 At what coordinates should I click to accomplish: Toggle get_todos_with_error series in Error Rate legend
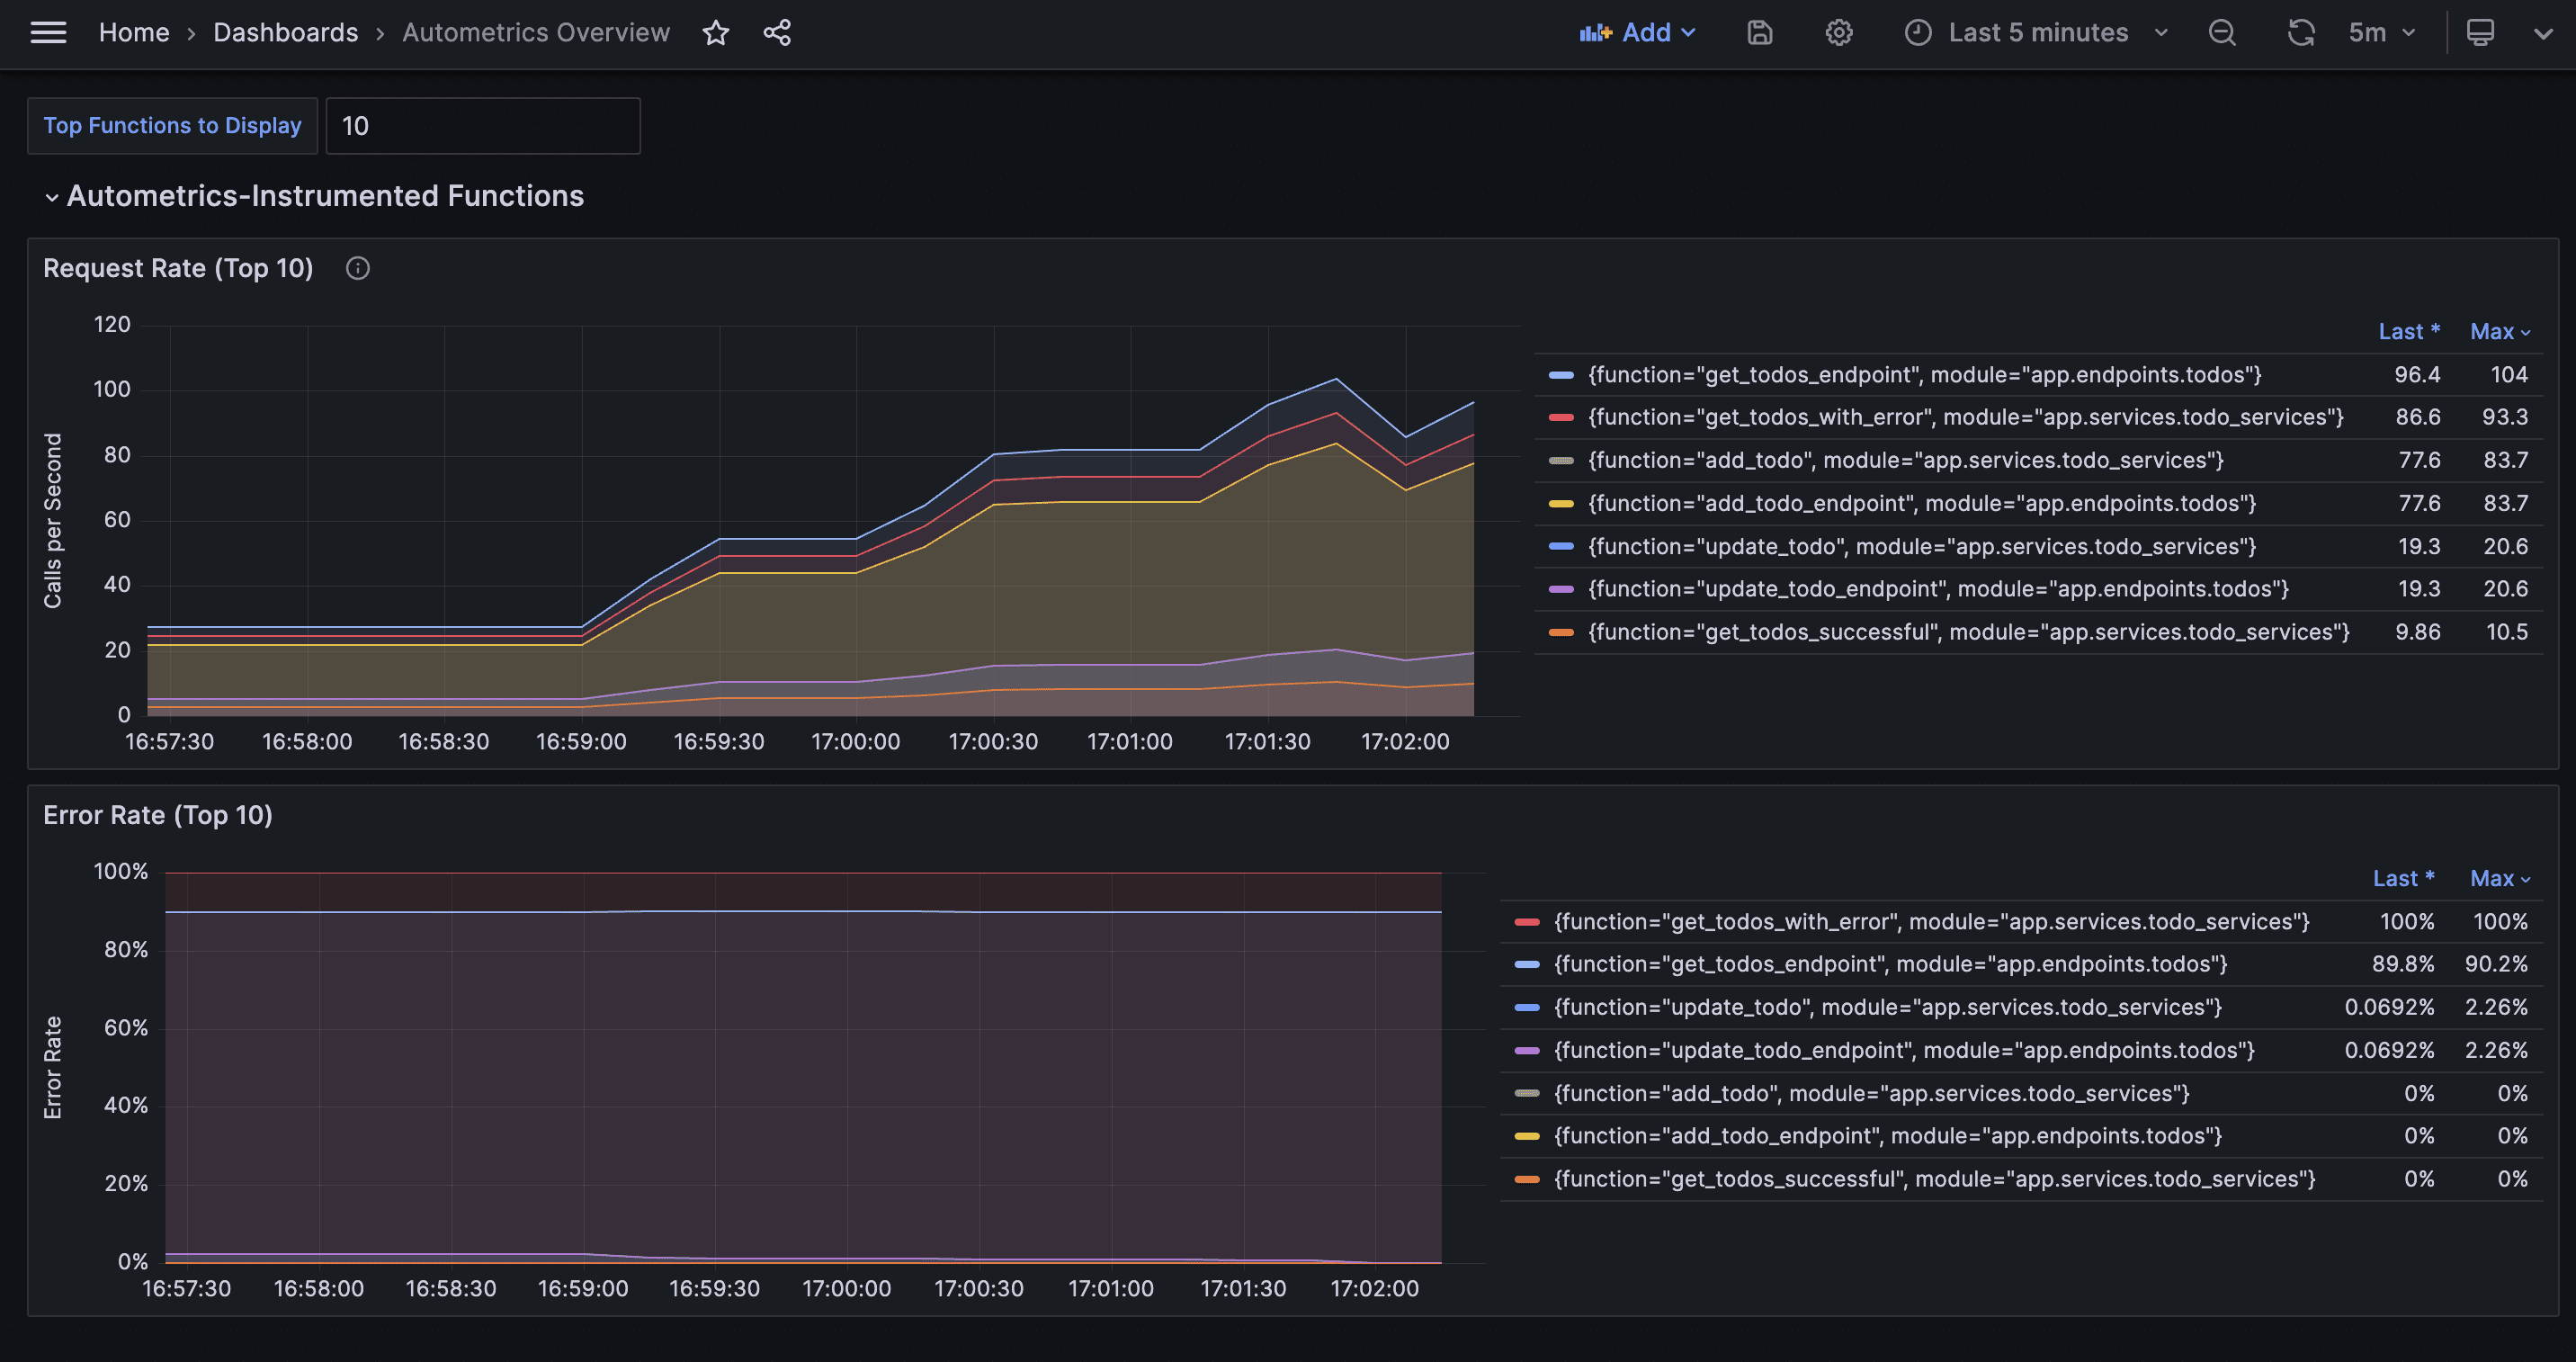1932,922
